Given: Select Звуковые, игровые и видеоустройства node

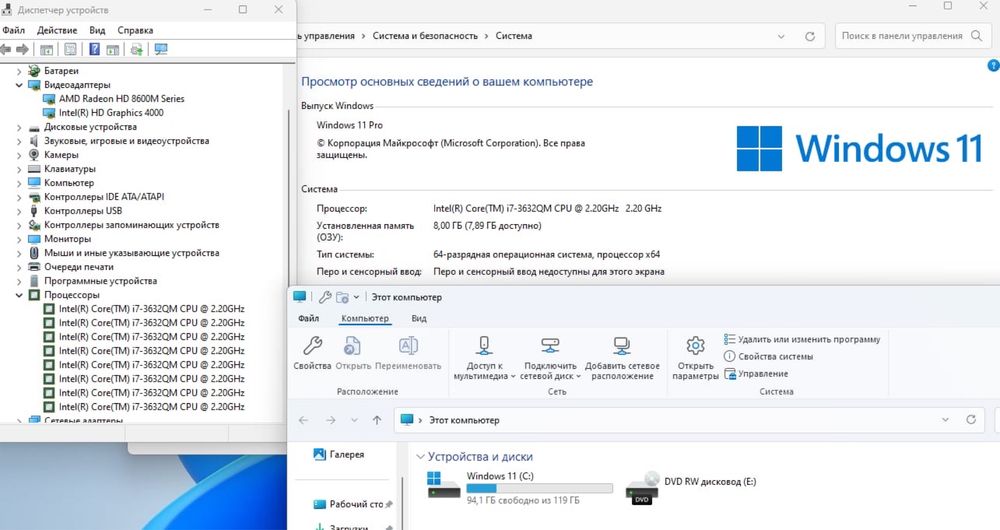Looking at the screenshot, I should tap(119, 141).
